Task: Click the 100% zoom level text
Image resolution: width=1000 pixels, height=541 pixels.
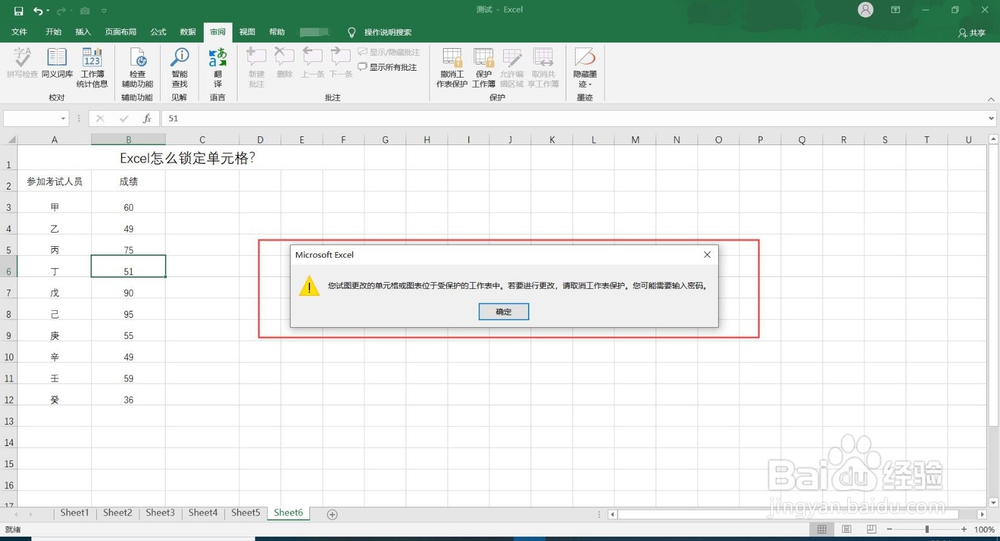Action: click(984, 530)
